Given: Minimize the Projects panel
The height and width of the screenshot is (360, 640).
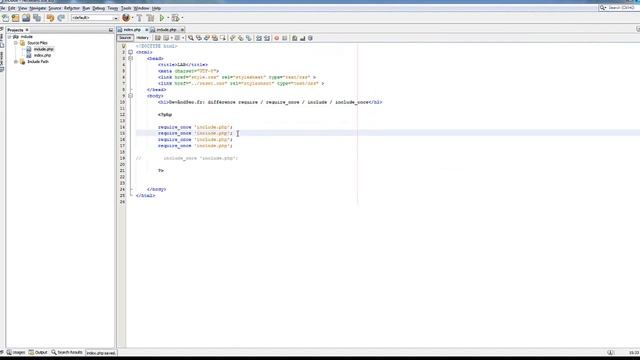Looking at the screenshot, I should (x=111, y=30).
